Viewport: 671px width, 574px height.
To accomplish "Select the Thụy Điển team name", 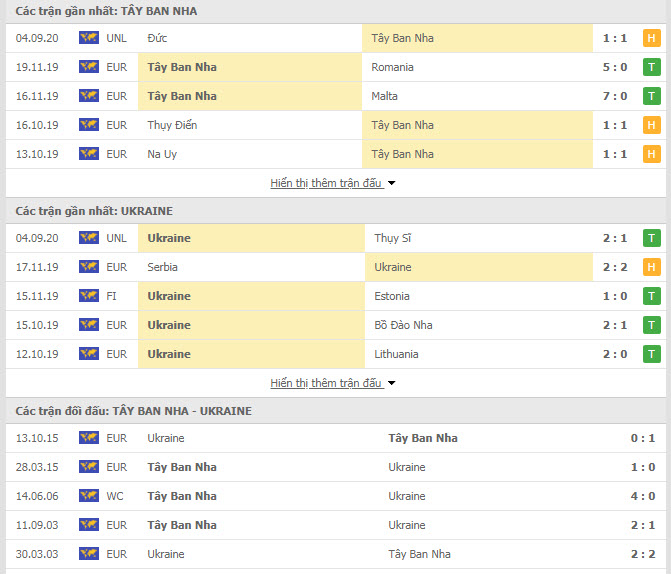I will [x=172, y=125].
